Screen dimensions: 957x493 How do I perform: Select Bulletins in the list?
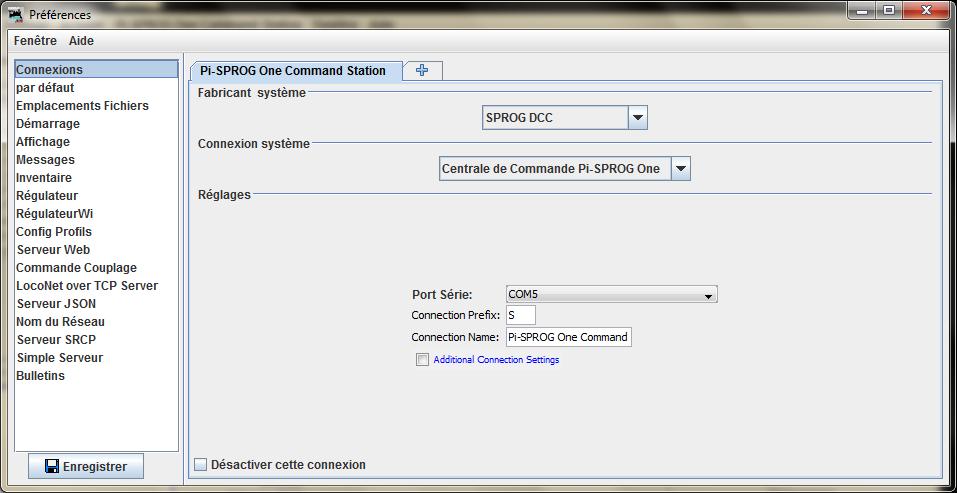pyautogui.click(x=96, y=376)
